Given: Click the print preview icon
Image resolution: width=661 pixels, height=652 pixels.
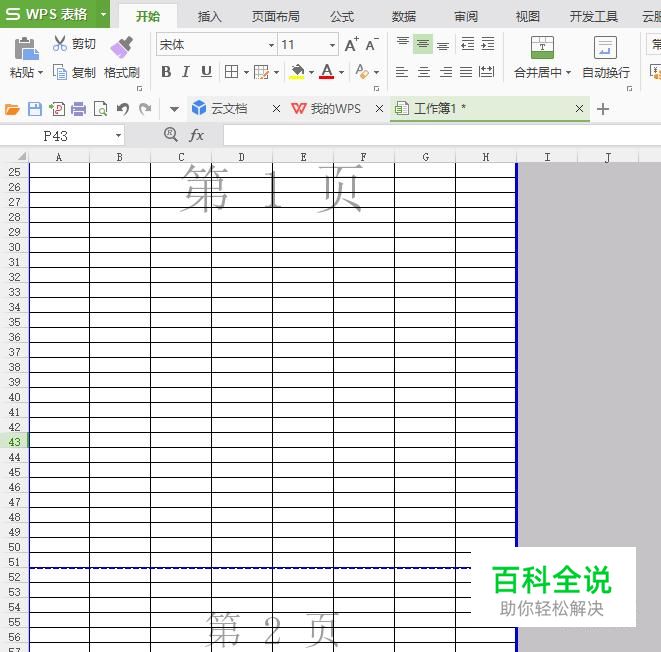Looking at the screenshot, I should [100, 109].
